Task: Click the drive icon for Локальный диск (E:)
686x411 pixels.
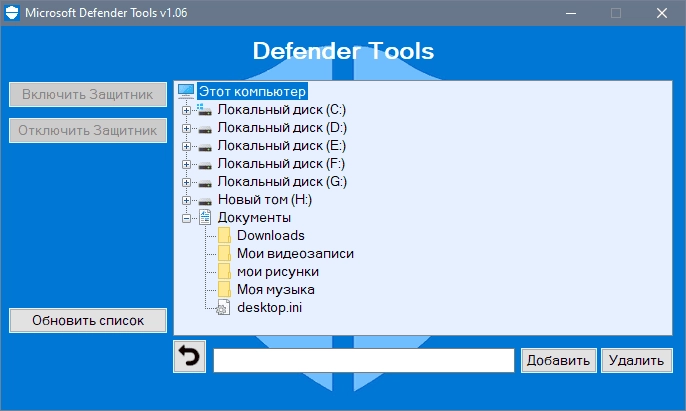Action: 205,147
